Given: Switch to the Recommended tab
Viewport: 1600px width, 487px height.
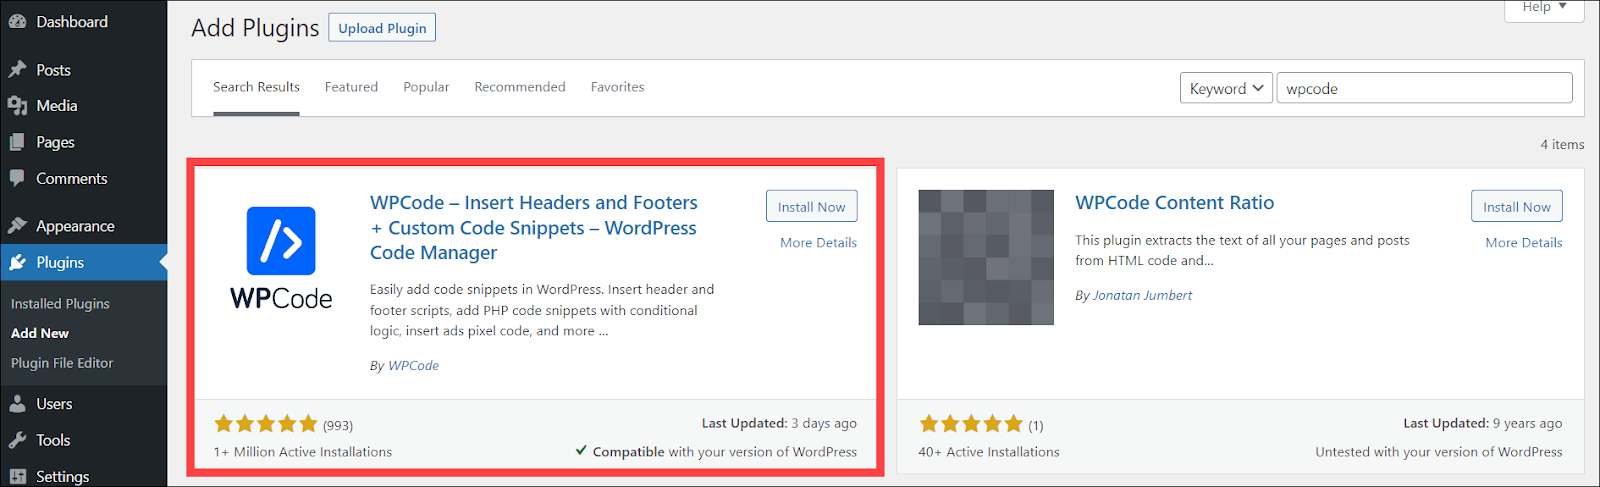Looking at the screenshot, I should coord(520,87).
